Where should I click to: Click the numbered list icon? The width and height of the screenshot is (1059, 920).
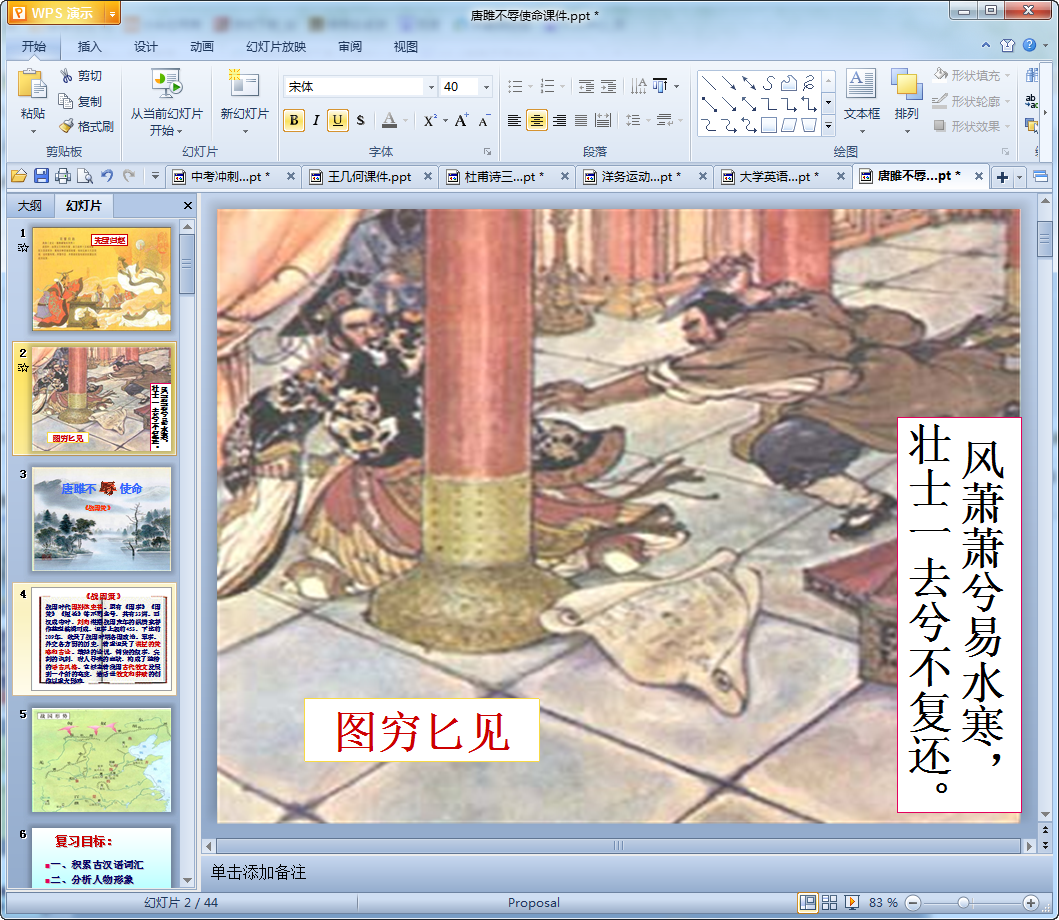548,86
